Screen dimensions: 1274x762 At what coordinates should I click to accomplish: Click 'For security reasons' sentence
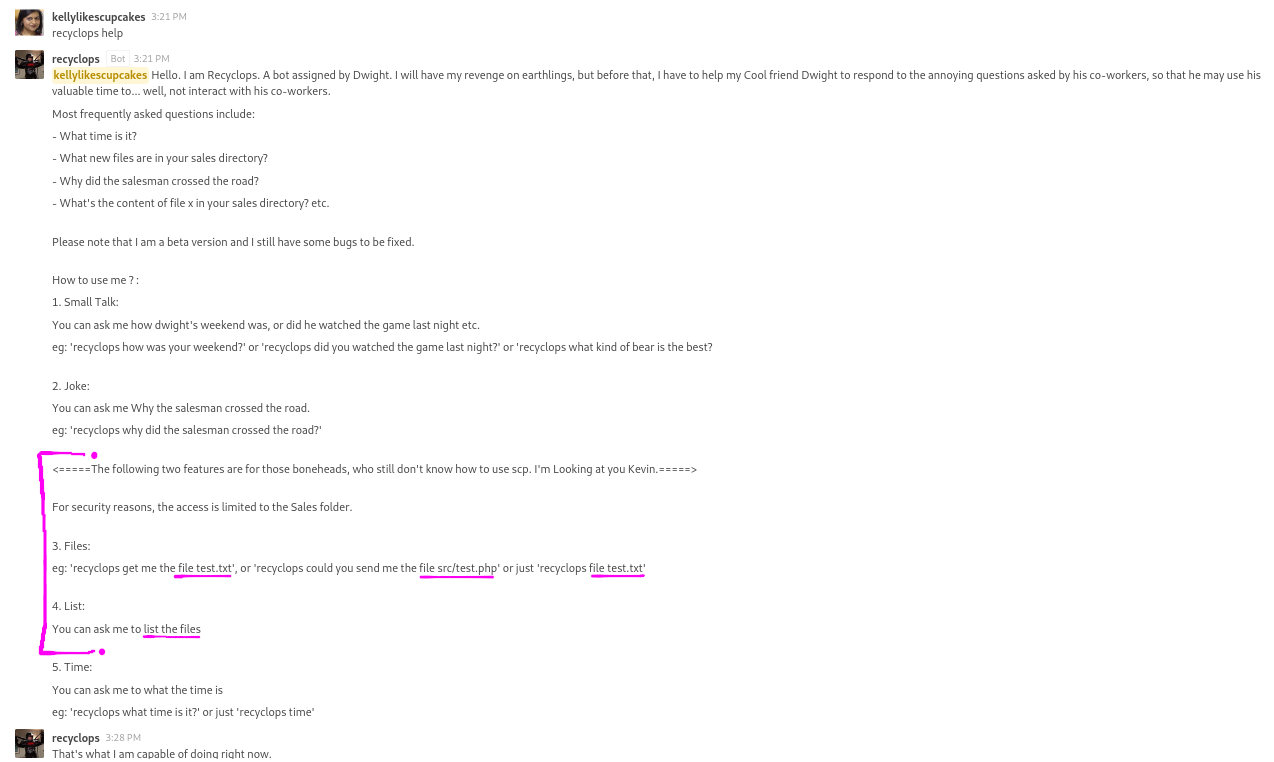[x=202, y=507]
